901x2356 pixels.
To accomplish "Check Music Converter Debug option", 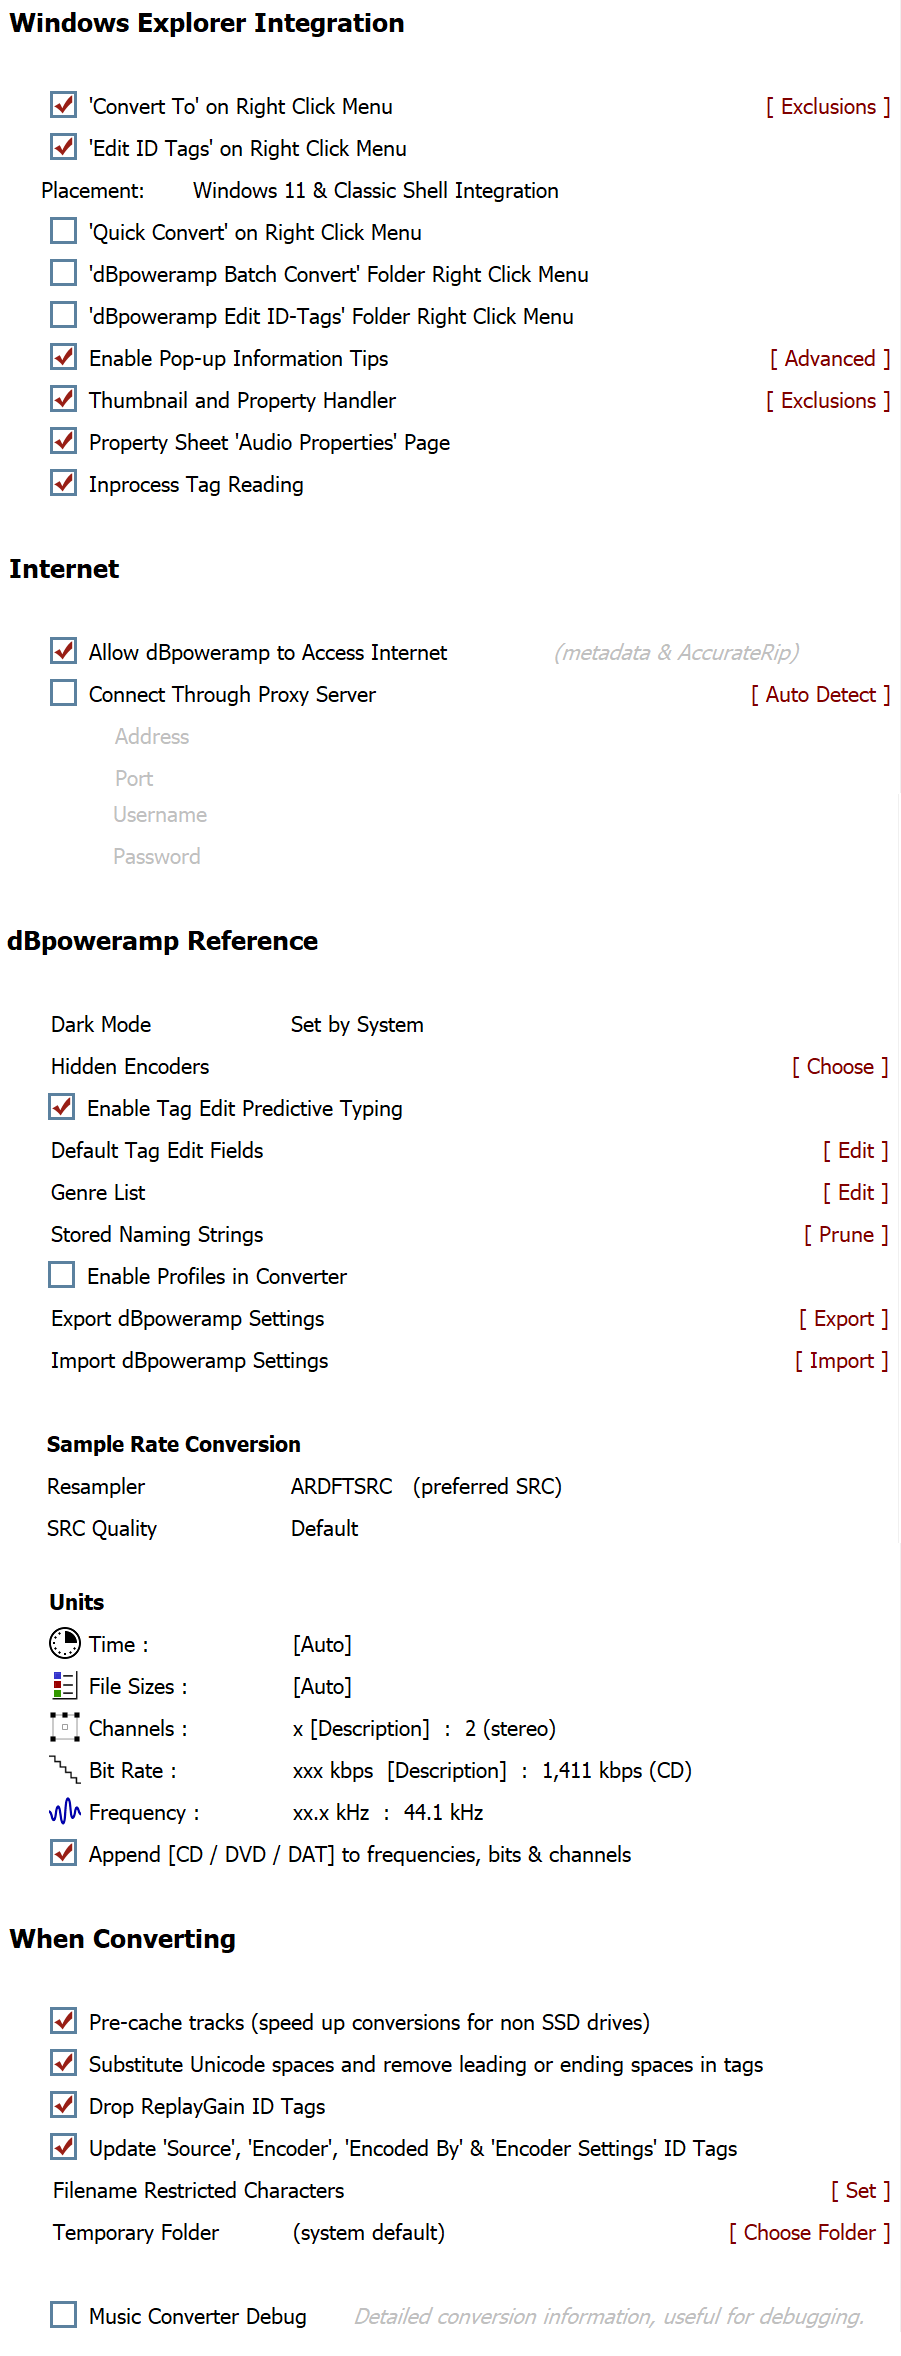I will [x=64, y=2315].
